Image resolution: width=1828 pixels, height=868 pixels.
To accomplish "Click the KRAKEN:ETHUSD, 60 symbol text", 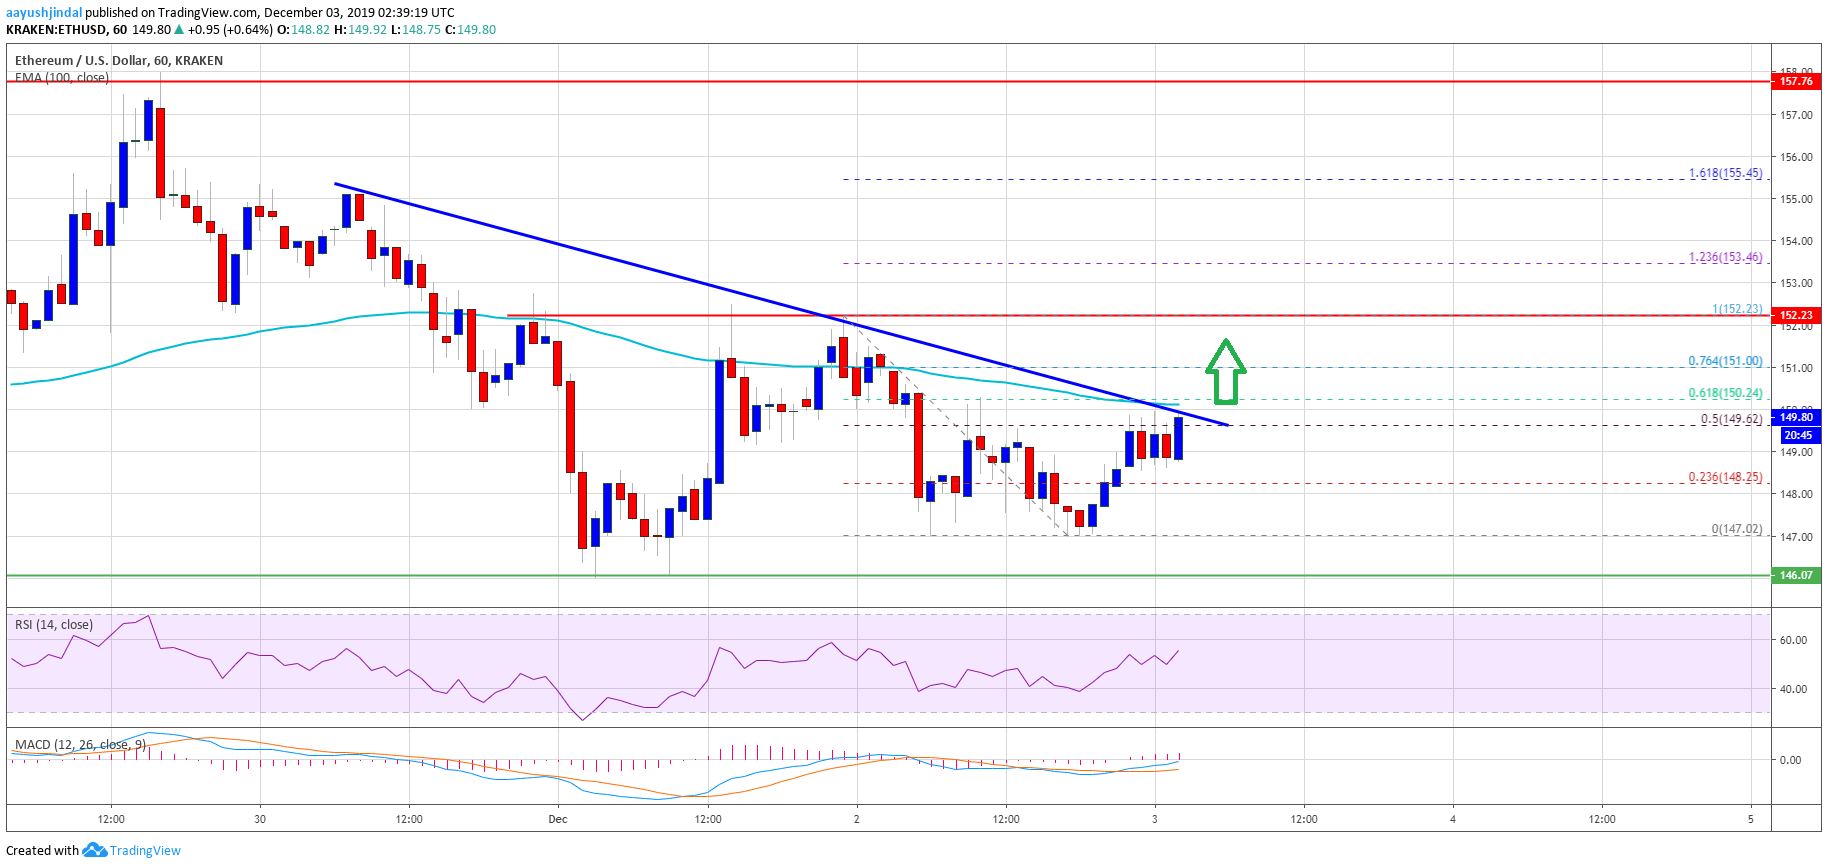I will (66, 30).
